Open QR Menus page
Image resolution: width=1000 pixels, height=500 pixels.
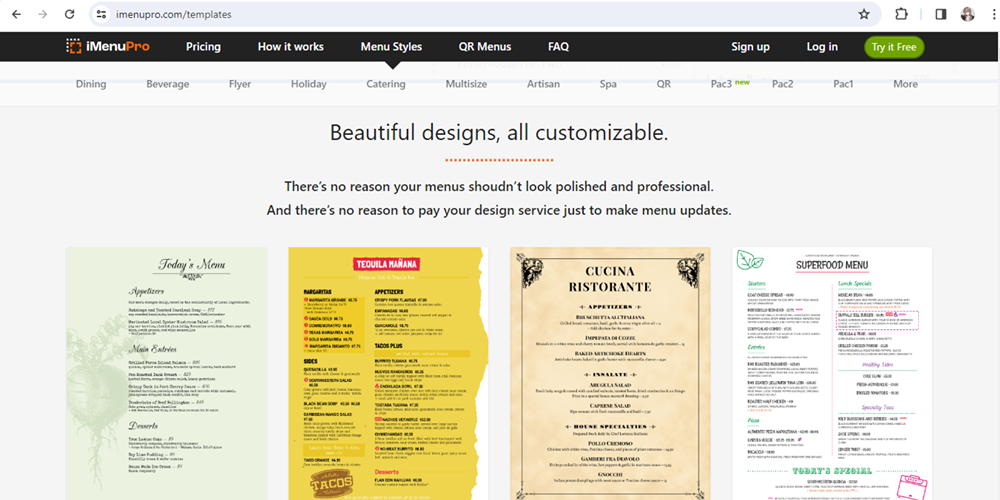coord(485,47)
